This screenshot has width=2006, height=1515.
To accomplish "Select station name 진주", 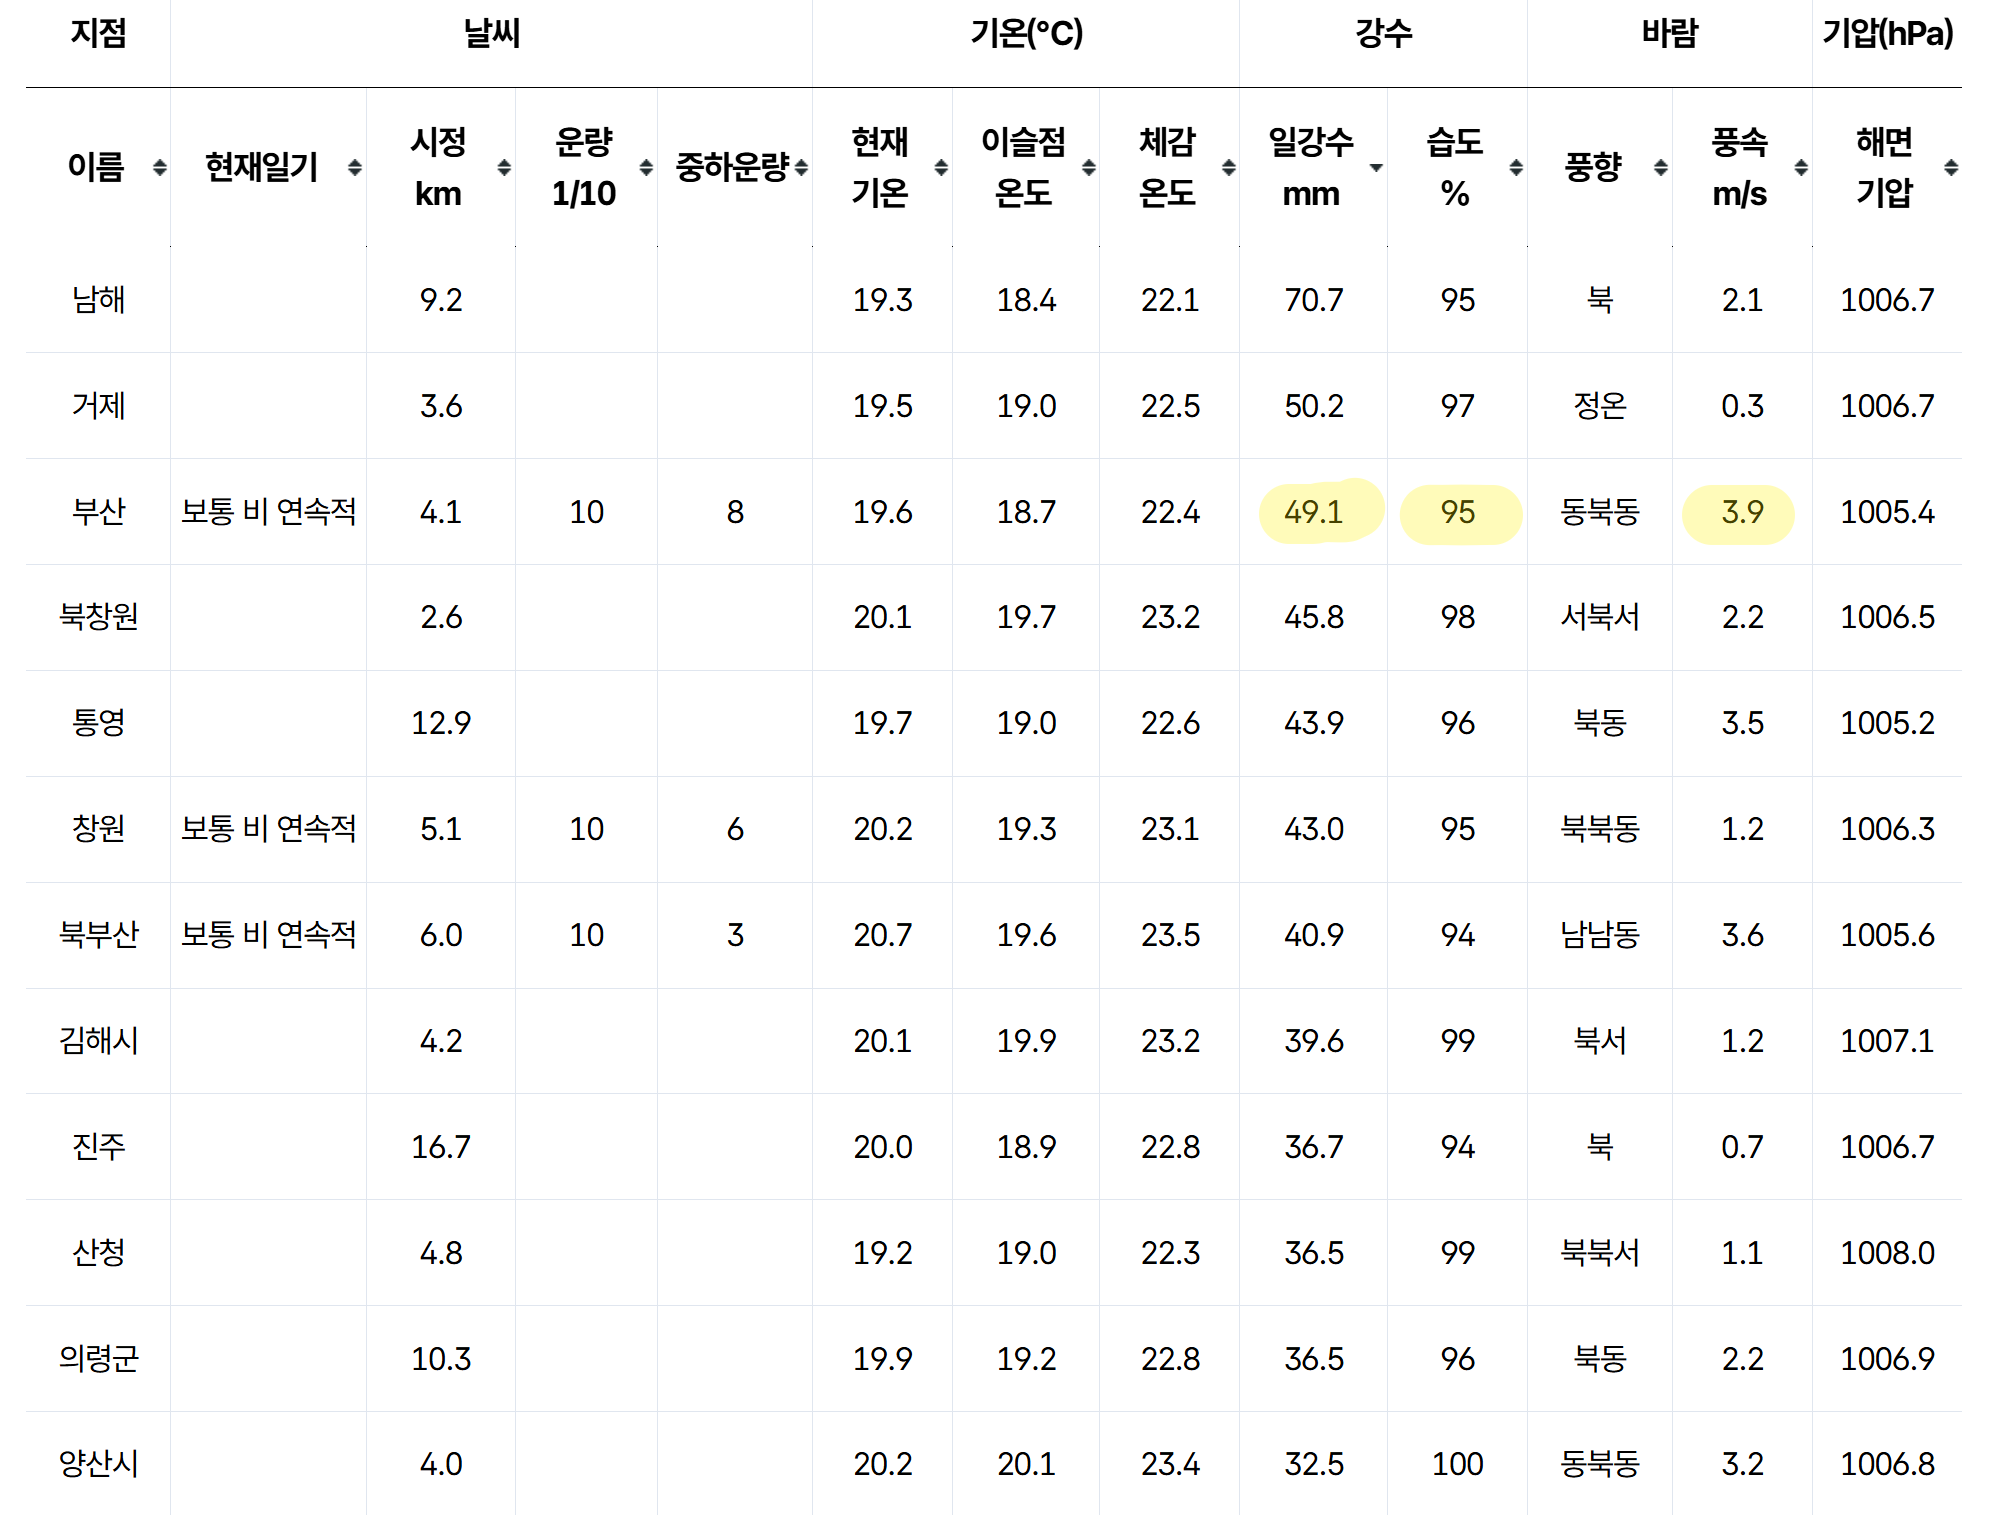I will [98, 1147].
